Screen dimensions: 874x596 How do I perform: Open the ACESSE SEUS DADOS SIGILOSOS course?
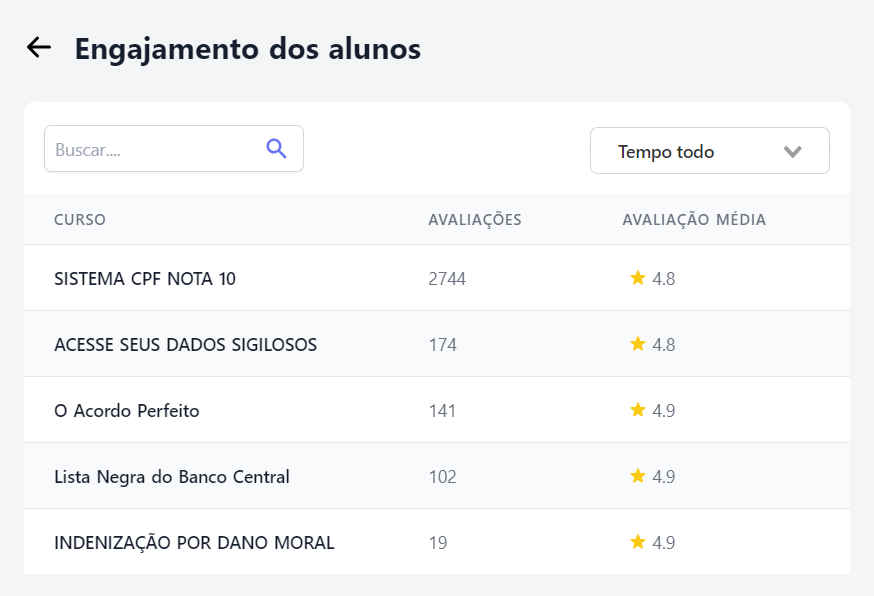[x=186, y=345]
